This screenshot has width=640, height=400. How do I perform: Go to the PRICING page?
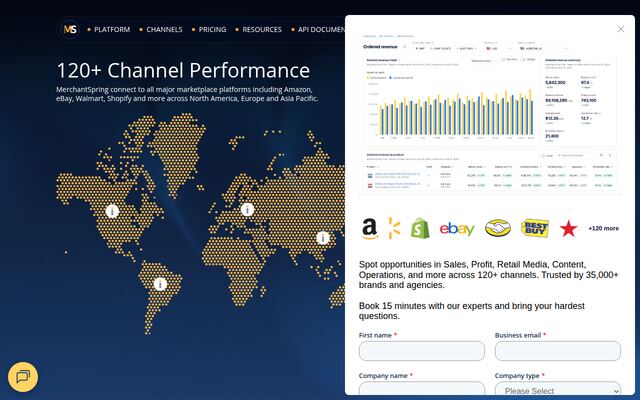point(212,29)
